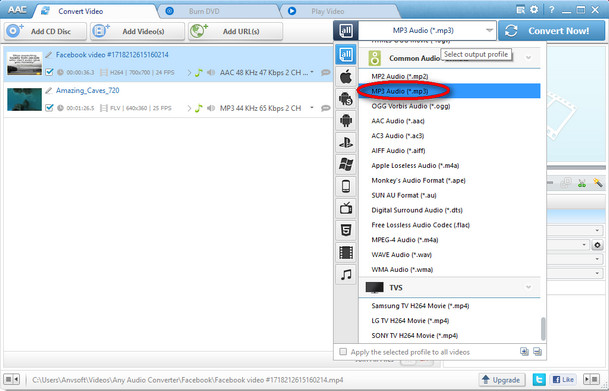This screenshot has height=391, width=609.
Task: Open audio track dropdown for Facebook video
Action: 312,72
